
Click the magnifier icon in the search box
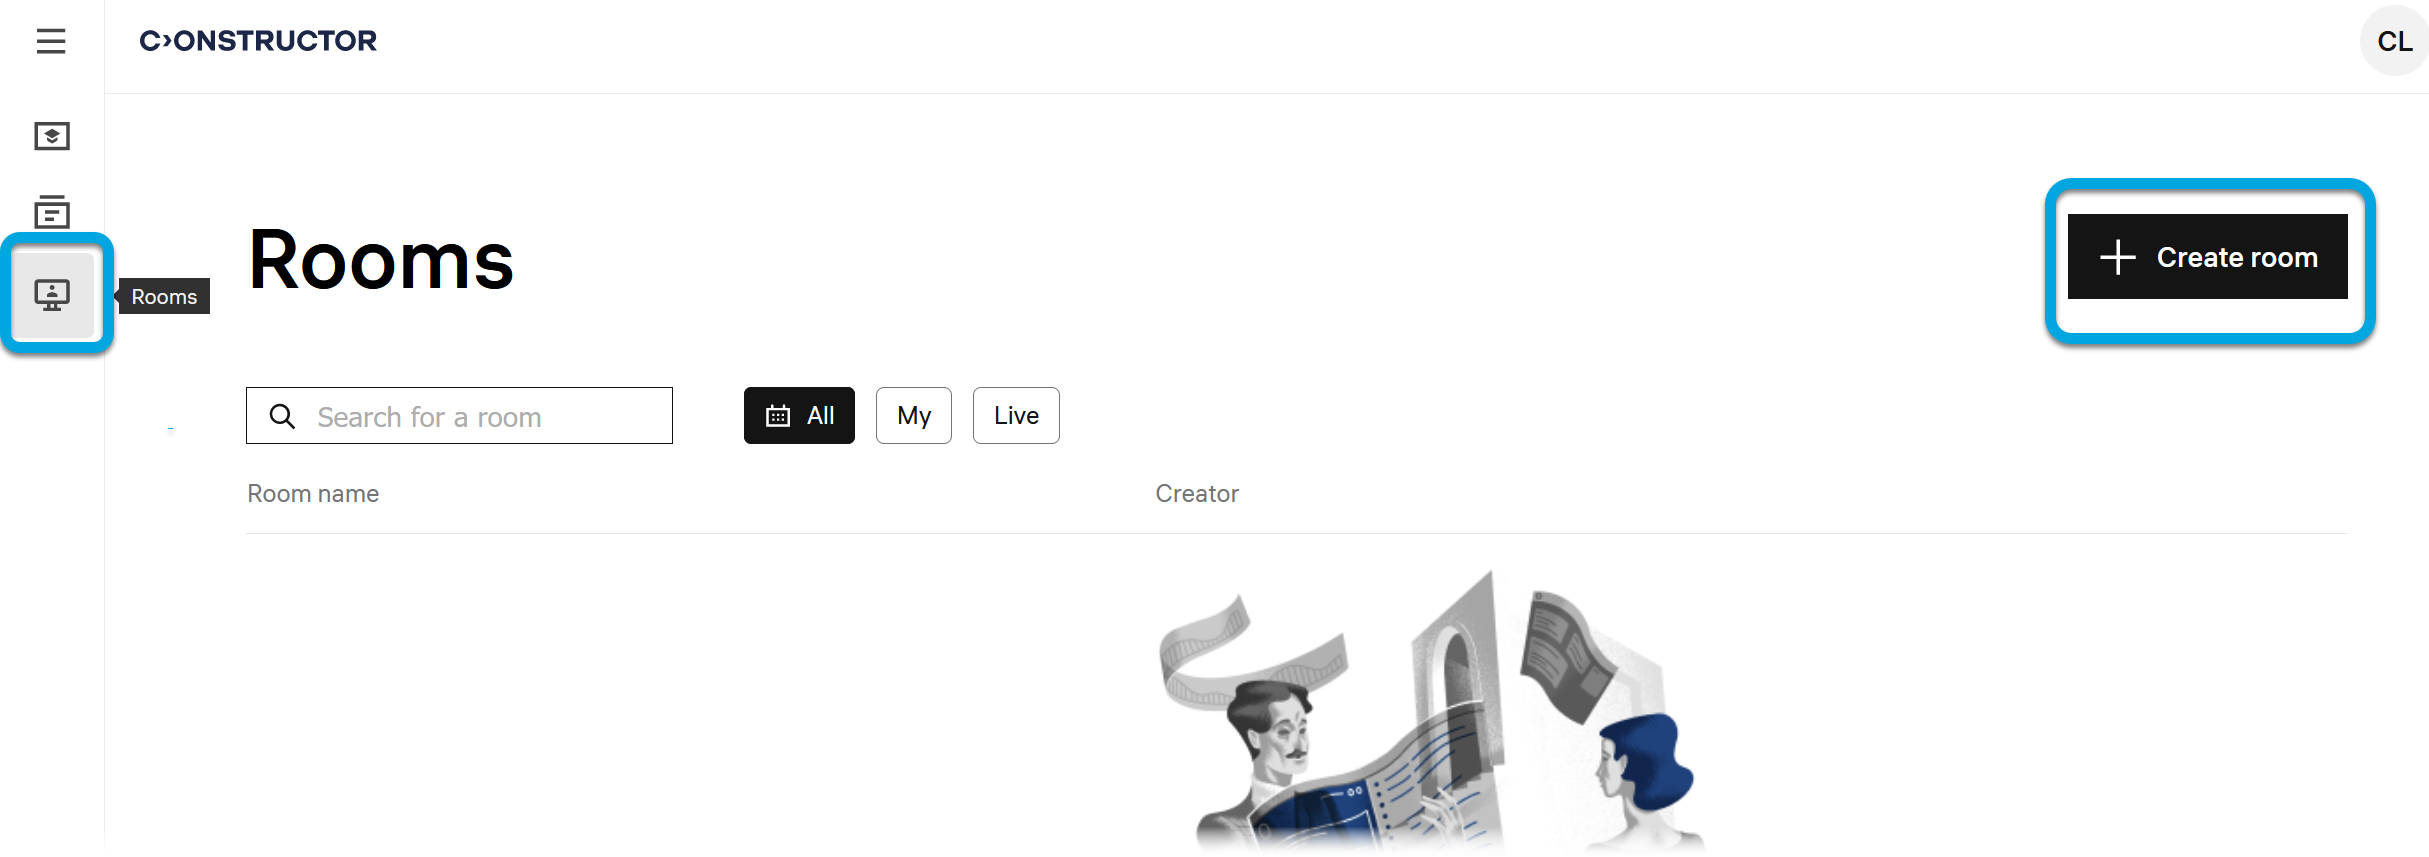tap(283, 416)
